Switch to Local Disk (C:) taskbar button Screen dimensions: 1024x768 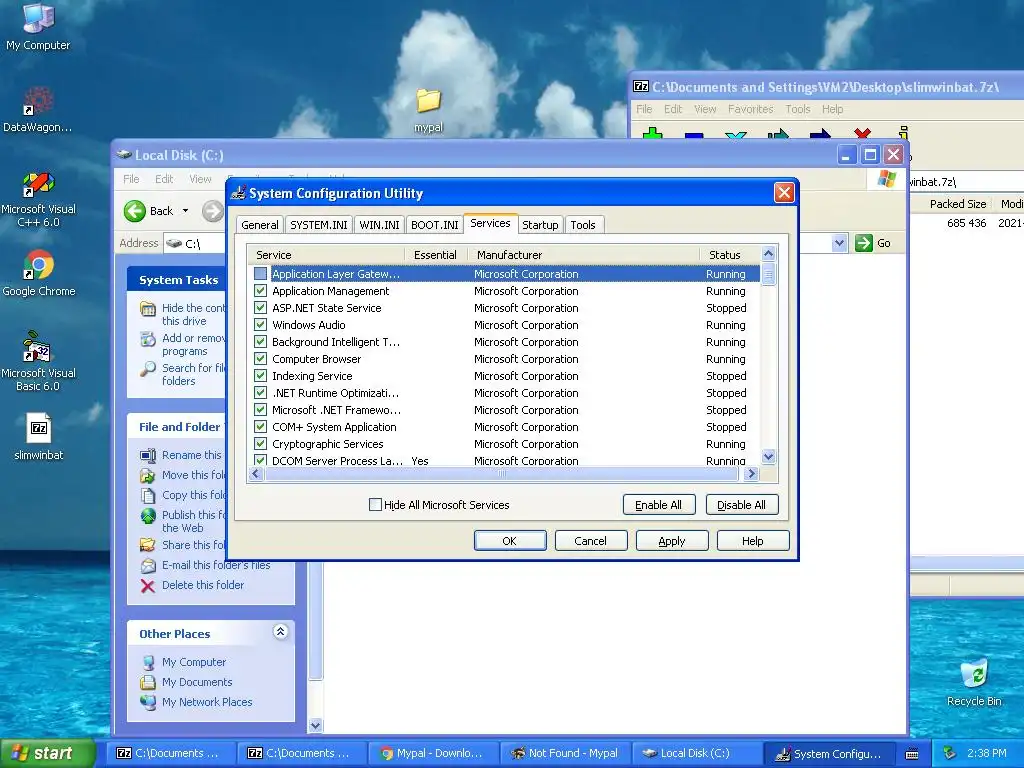pyautogui.click(x=696, y=753)
